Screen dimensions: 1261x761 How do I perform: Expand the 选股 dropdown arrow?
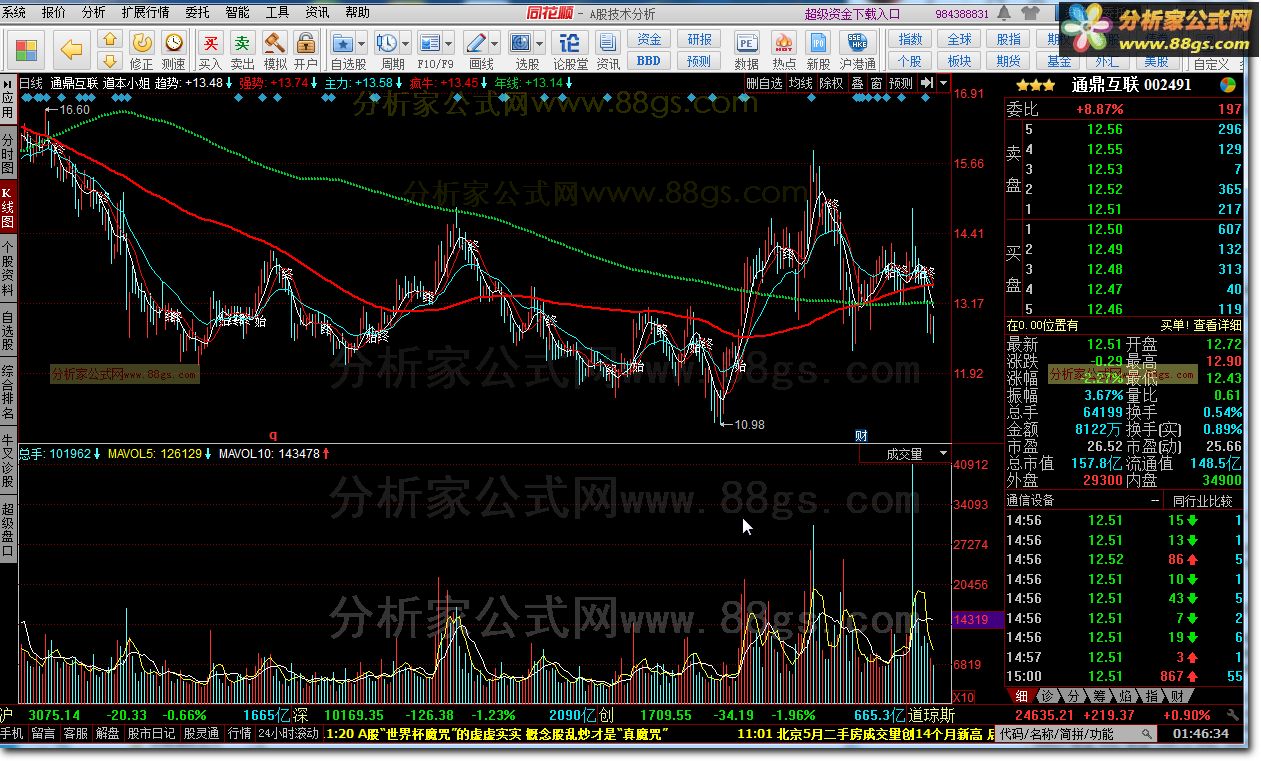[539, 44]
